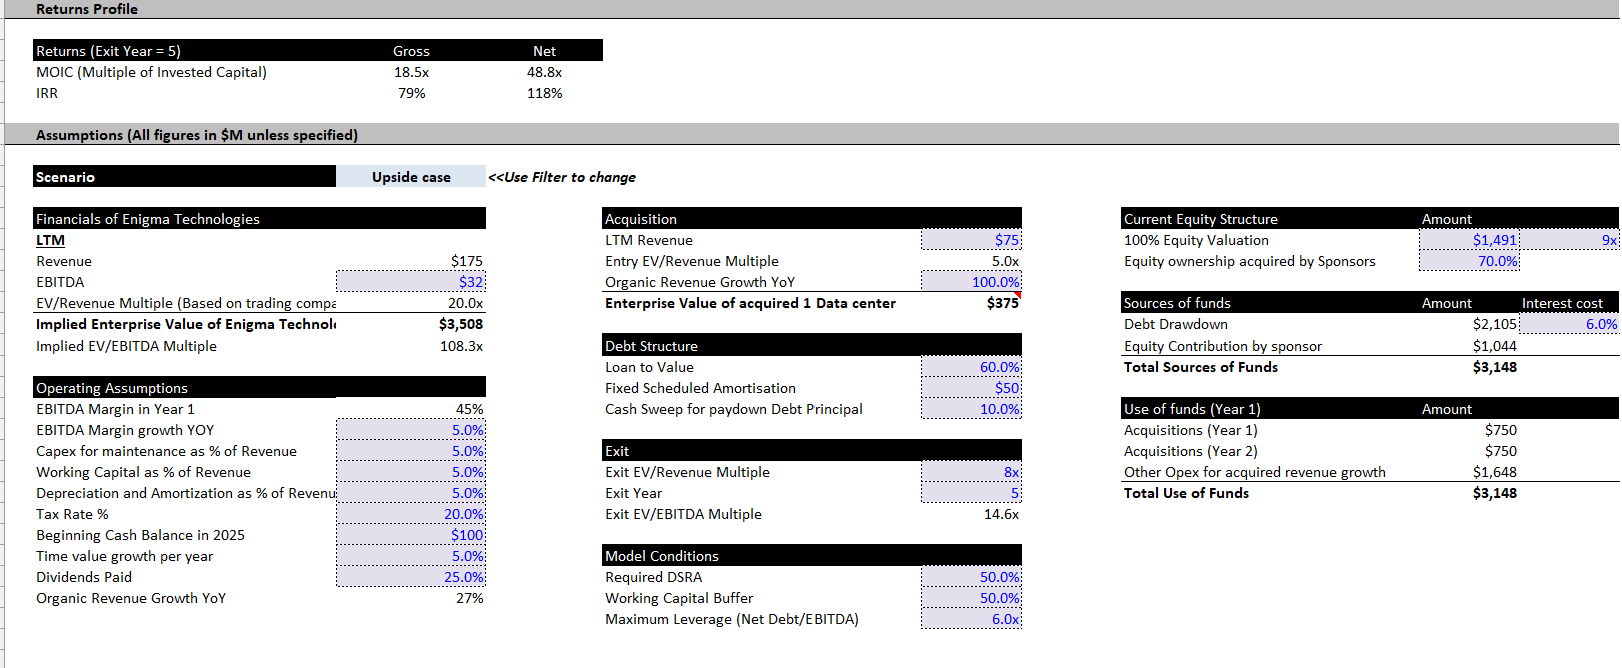Select the Cash Sweep 10.0% cell
The width and height of the screenshot is (1622, 668).
tap(971, 409)
